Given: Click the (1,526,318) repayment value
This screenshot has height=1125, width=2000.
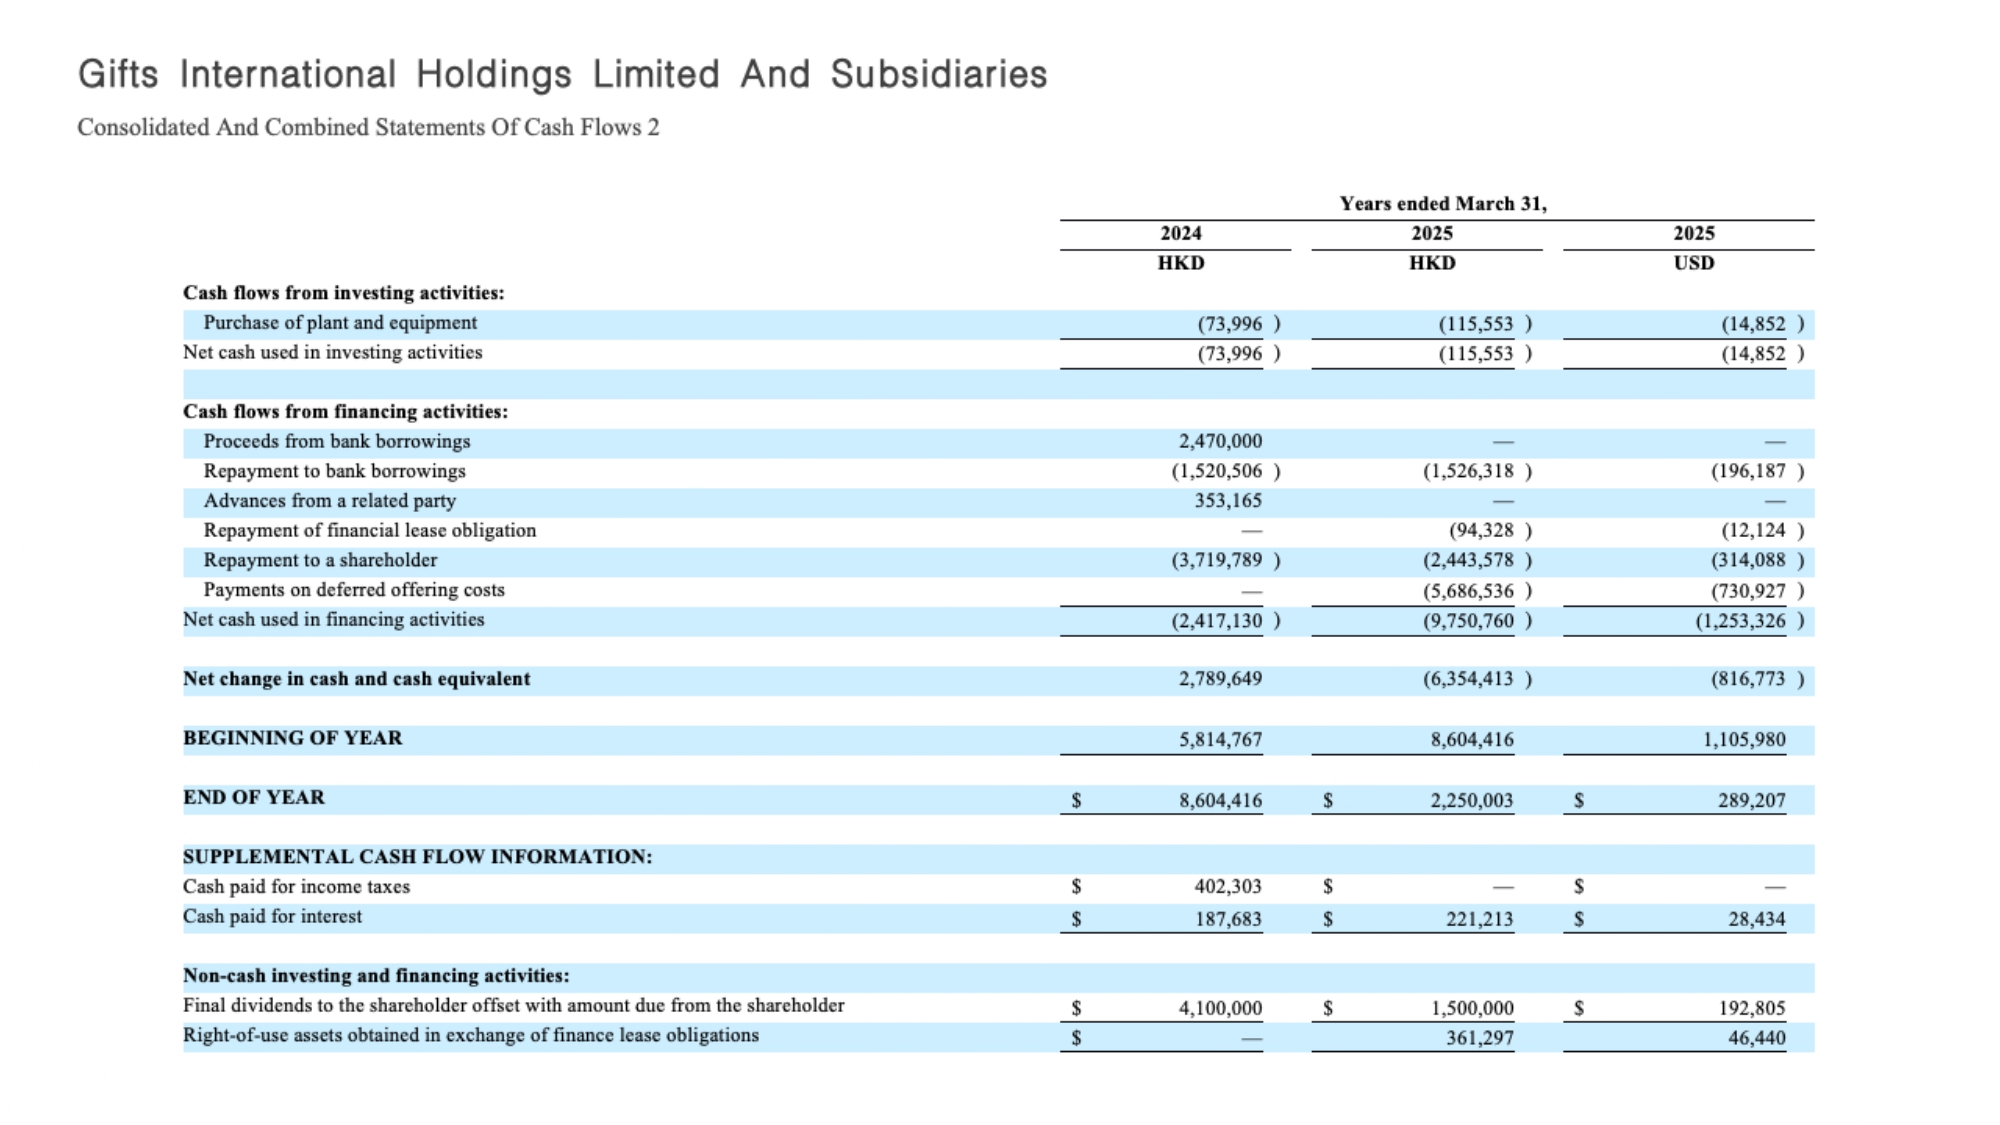Looking at the screenshot, I should click(x=1478, y=471).
